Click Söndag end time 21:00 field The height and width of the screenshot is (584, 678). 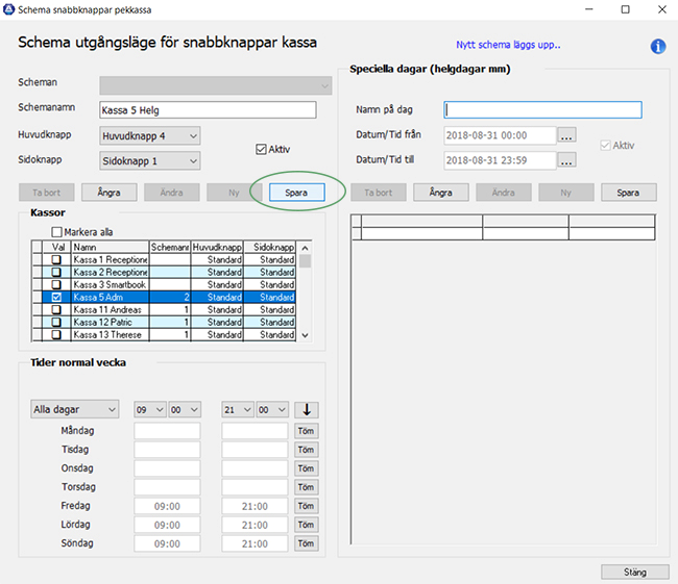click(x=255, y=543)
